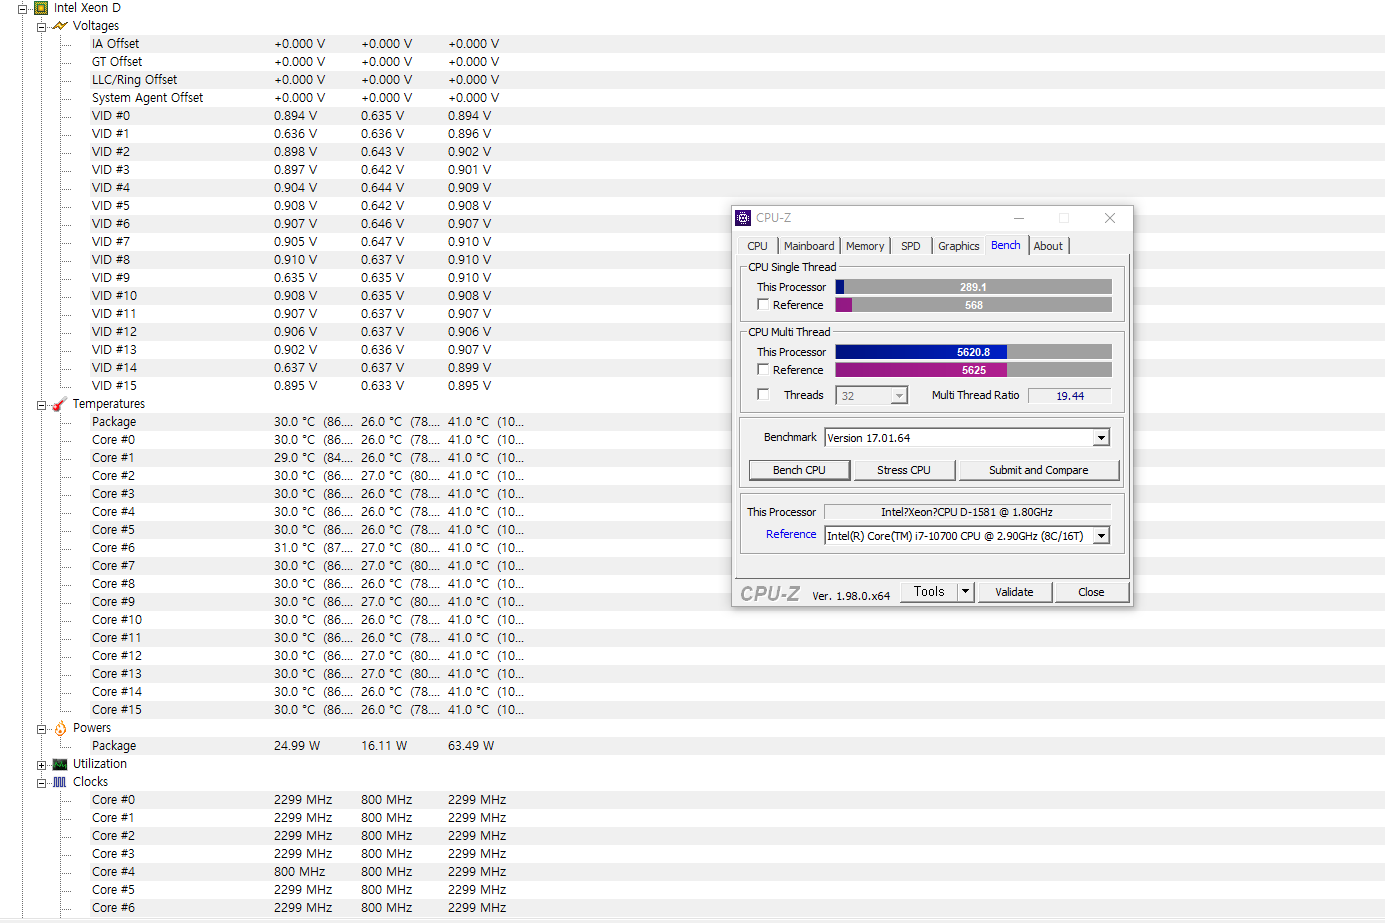The height and width of the screenshot is (923, 1385).
Task: Click the blue Reference link label
Action: 791,534
